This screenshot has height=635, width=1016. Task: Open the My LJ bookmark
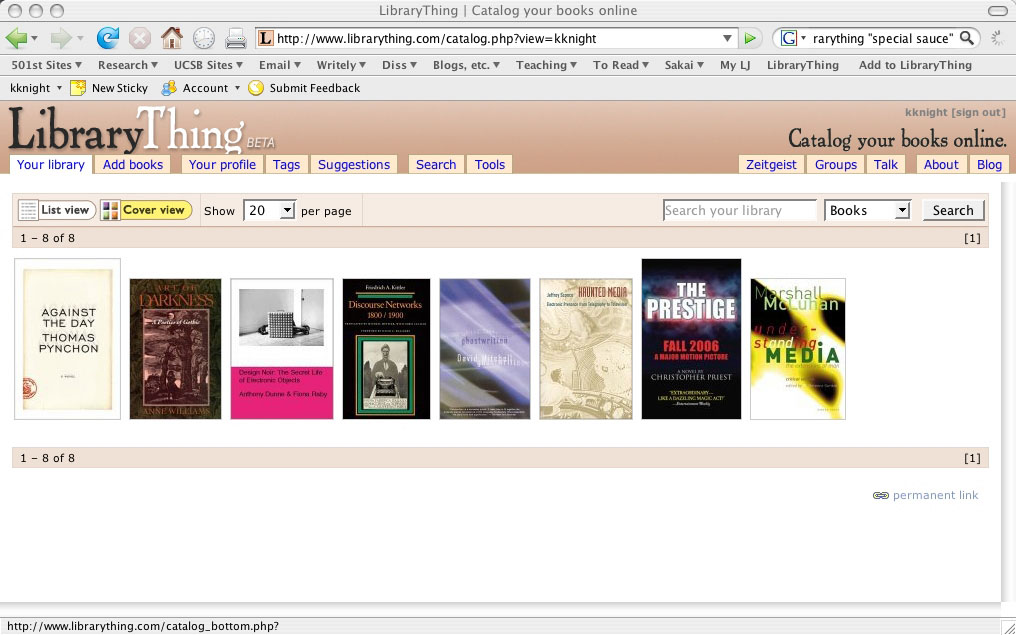tap(735, 65)
